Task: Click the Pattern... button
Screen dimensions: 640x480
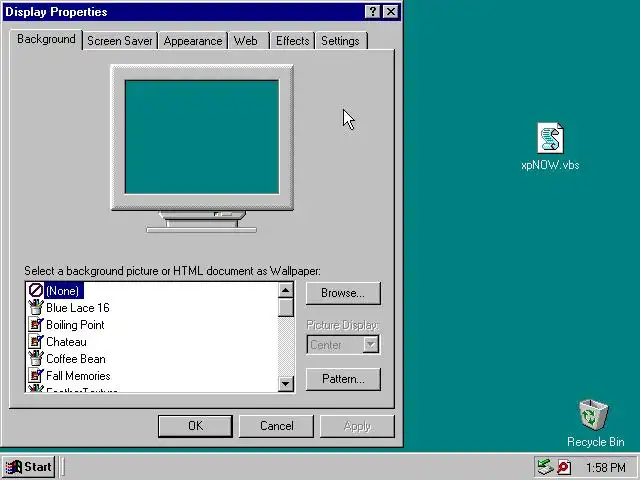Action: click(x=343, y=379)
